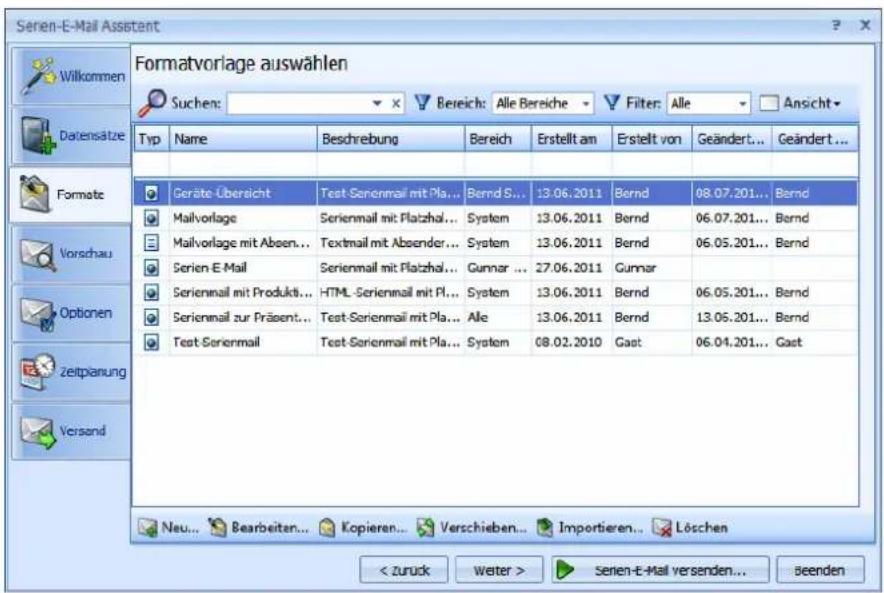Viewport: 884px width, 593px height.
Task: Select the Mailvorlage mit Absen... template name
Action: (x=241, y=243)
